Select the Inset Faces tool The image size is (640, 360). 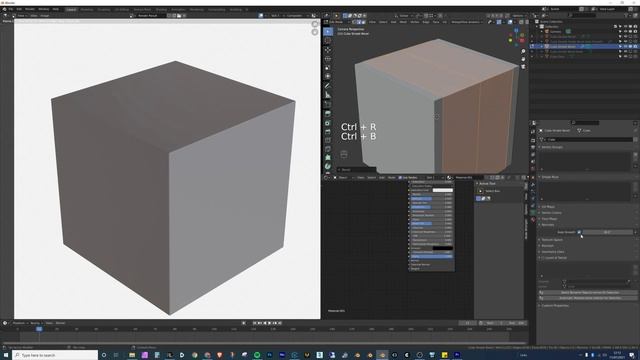[x=328, y=122]
